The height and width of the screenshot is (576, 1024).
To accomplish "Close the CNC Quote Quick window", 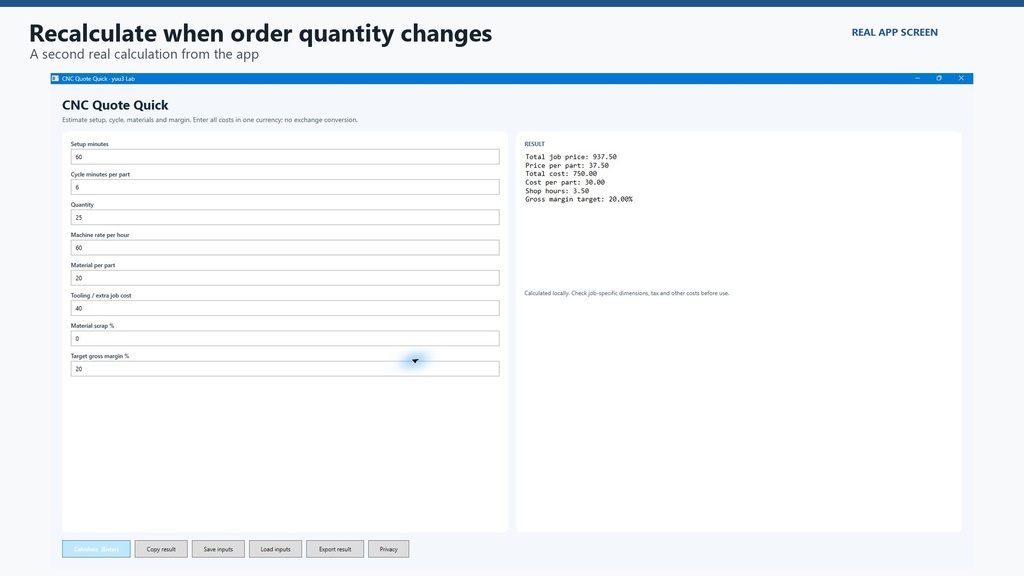I will pos(961,78).
